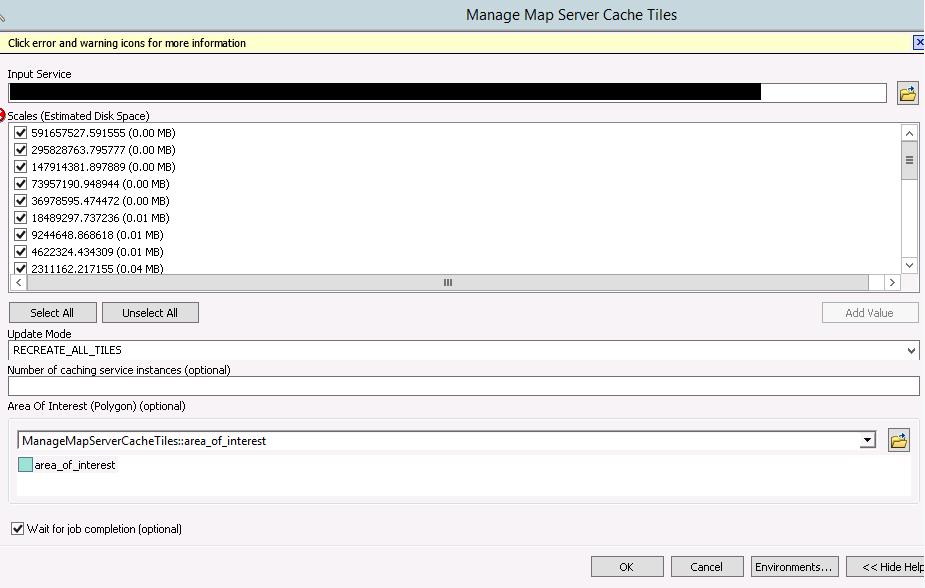Open Area Of Interest browse folder icon
The image size is (925, 588).
point(898,440)
